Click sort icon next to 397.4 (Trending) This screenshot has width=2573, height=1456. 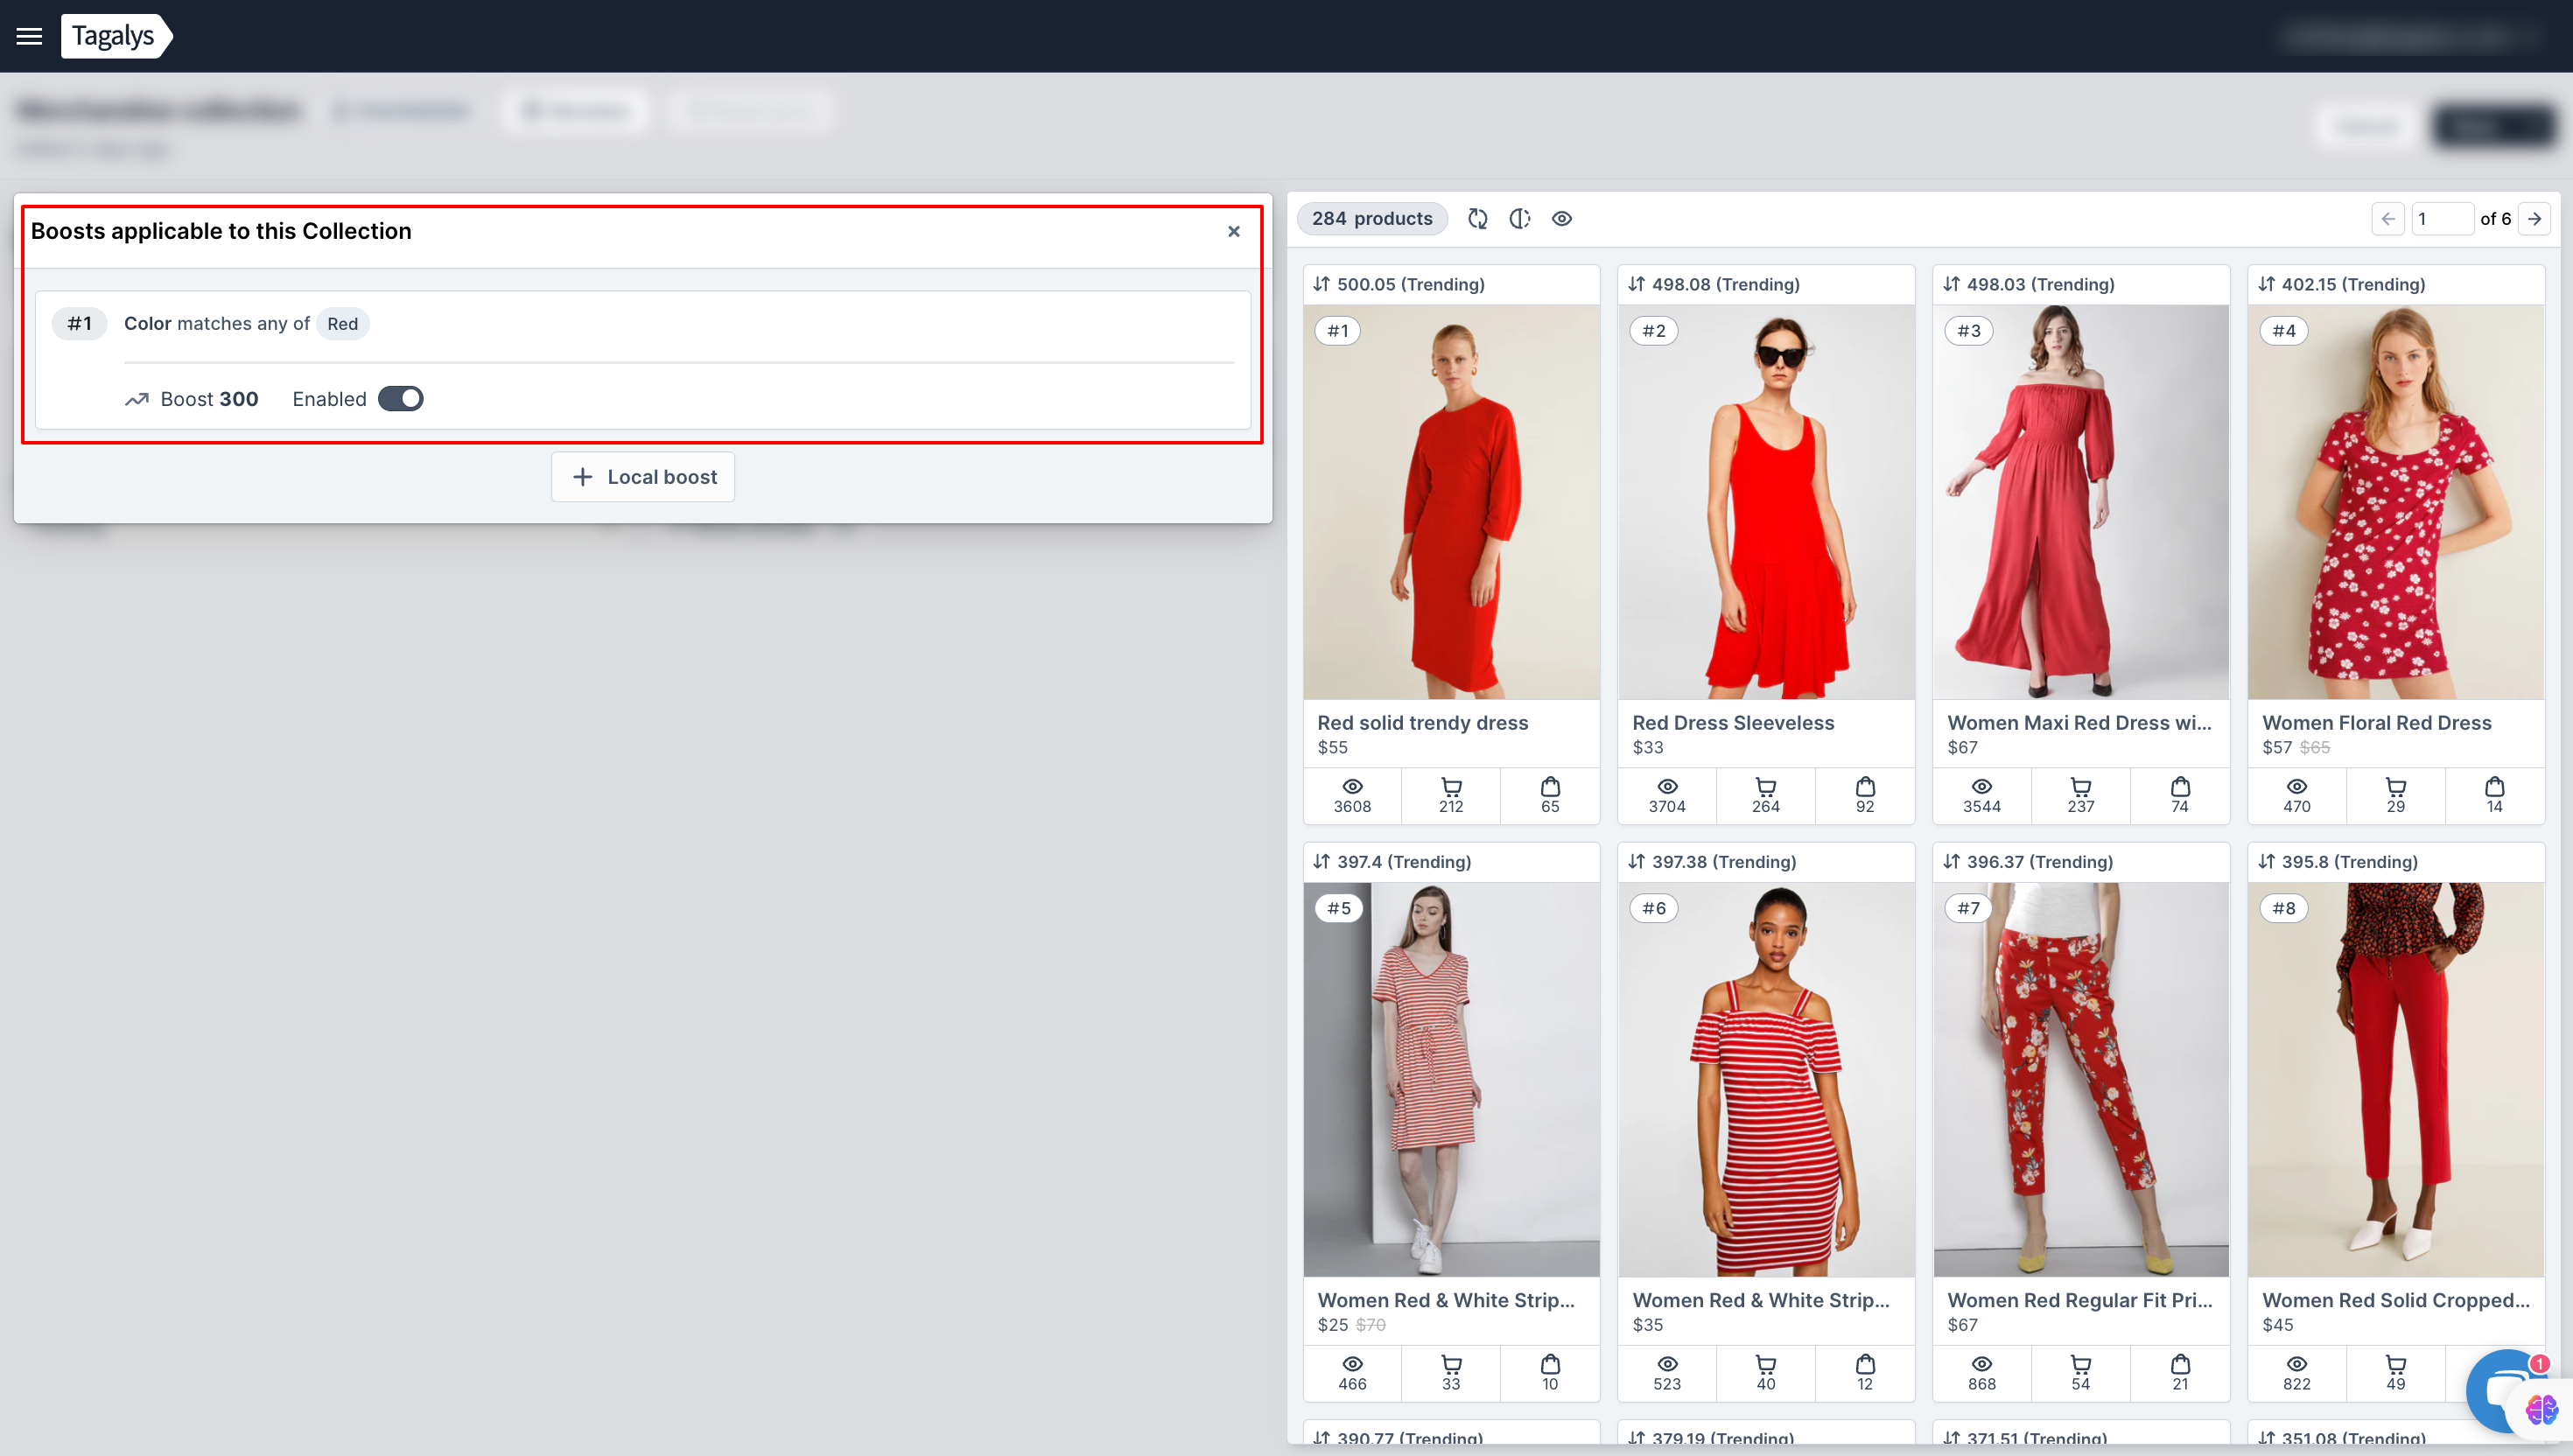click(1321, 861)
